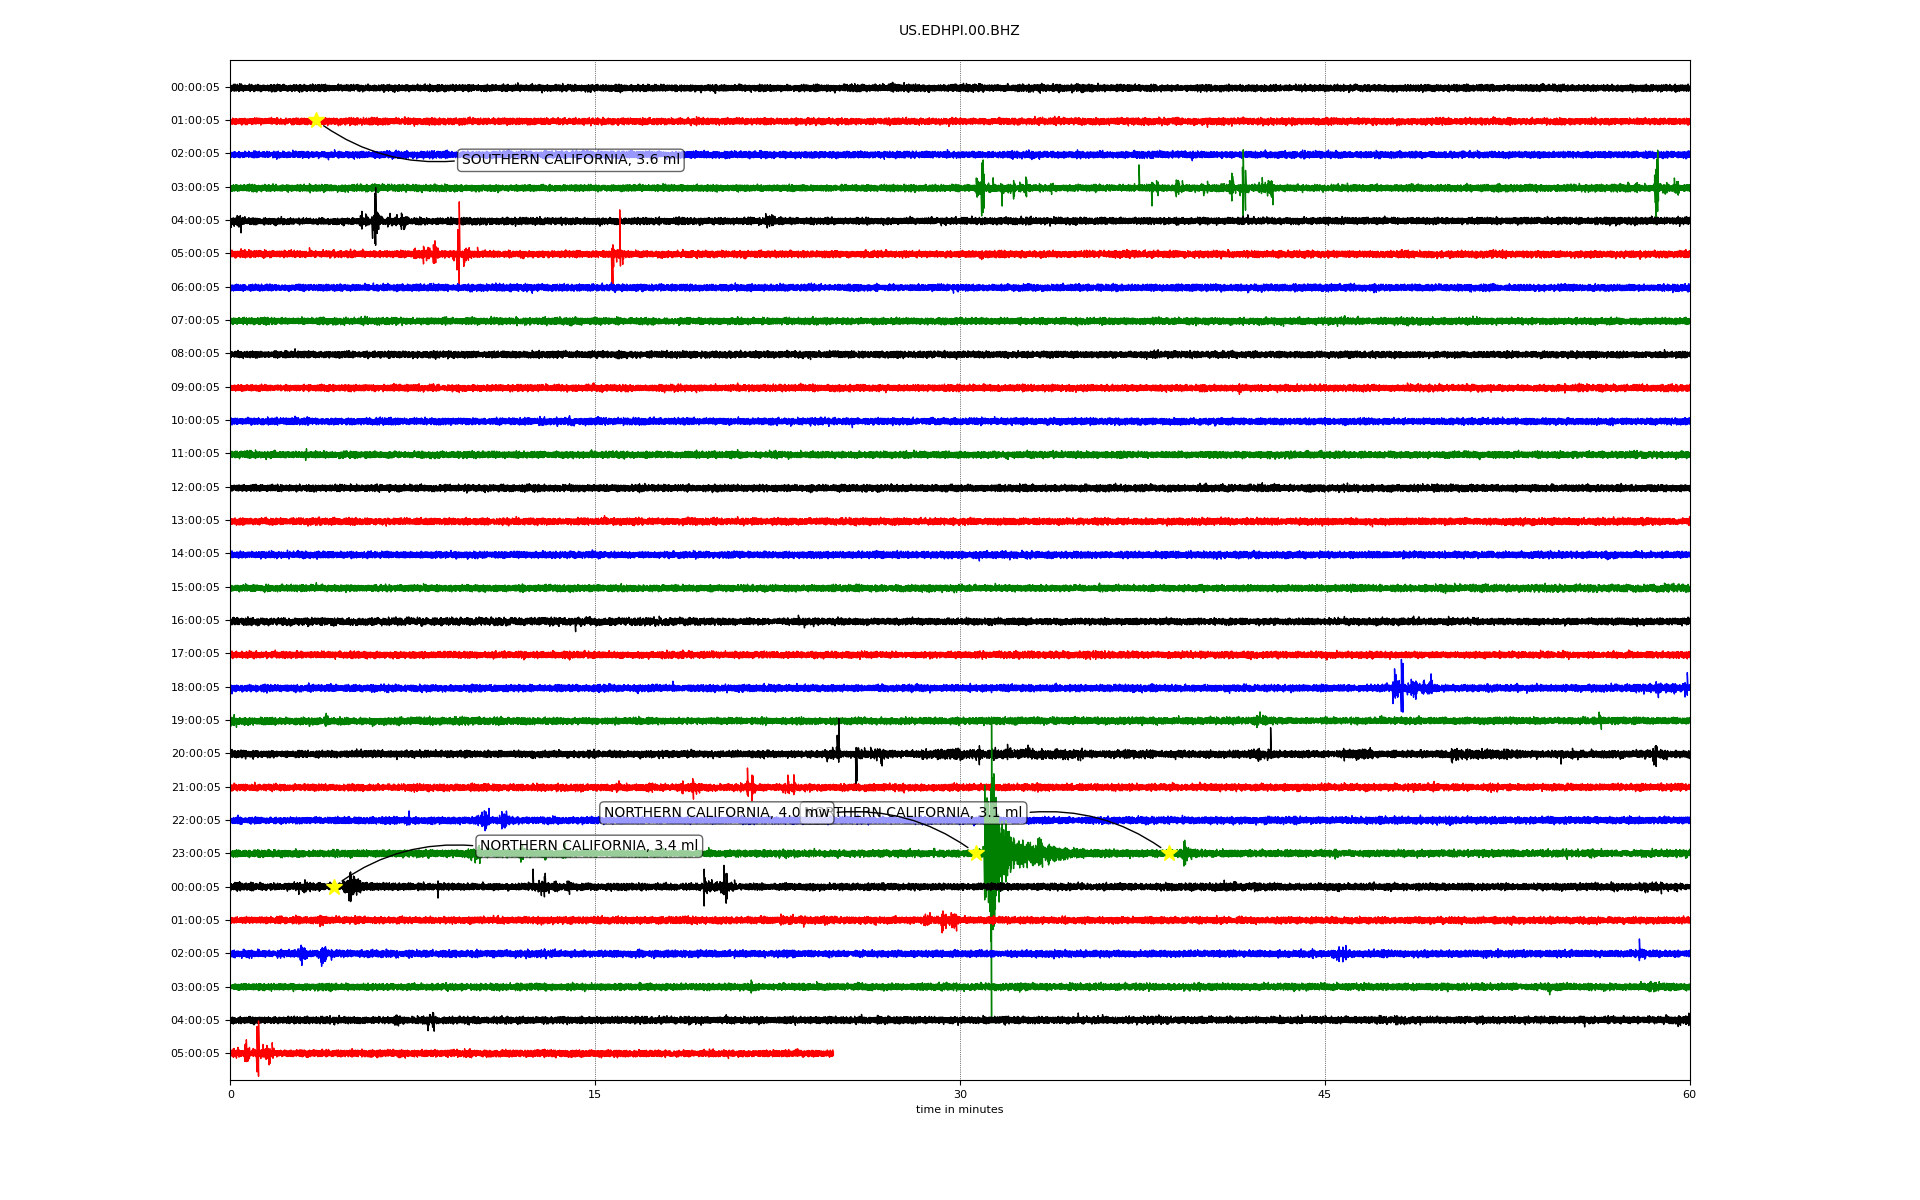Viewport: 1920px width, 1200px height.
Task: Click the yellow star on the lower 00:00:05 black trace
Action: click(334, 887)
